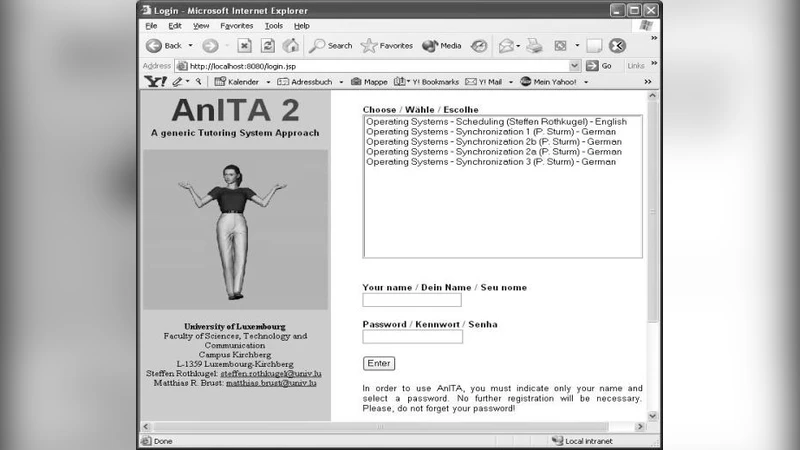800x450 pixels.
Task: Open the Mail button dropdown arrow
Action: [518, 46]
